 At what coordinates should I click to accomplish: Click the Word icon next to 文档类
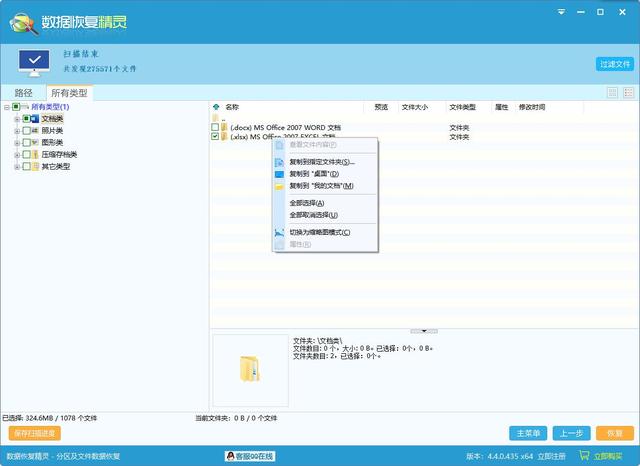pyautogui.click(x=35, y=119)
